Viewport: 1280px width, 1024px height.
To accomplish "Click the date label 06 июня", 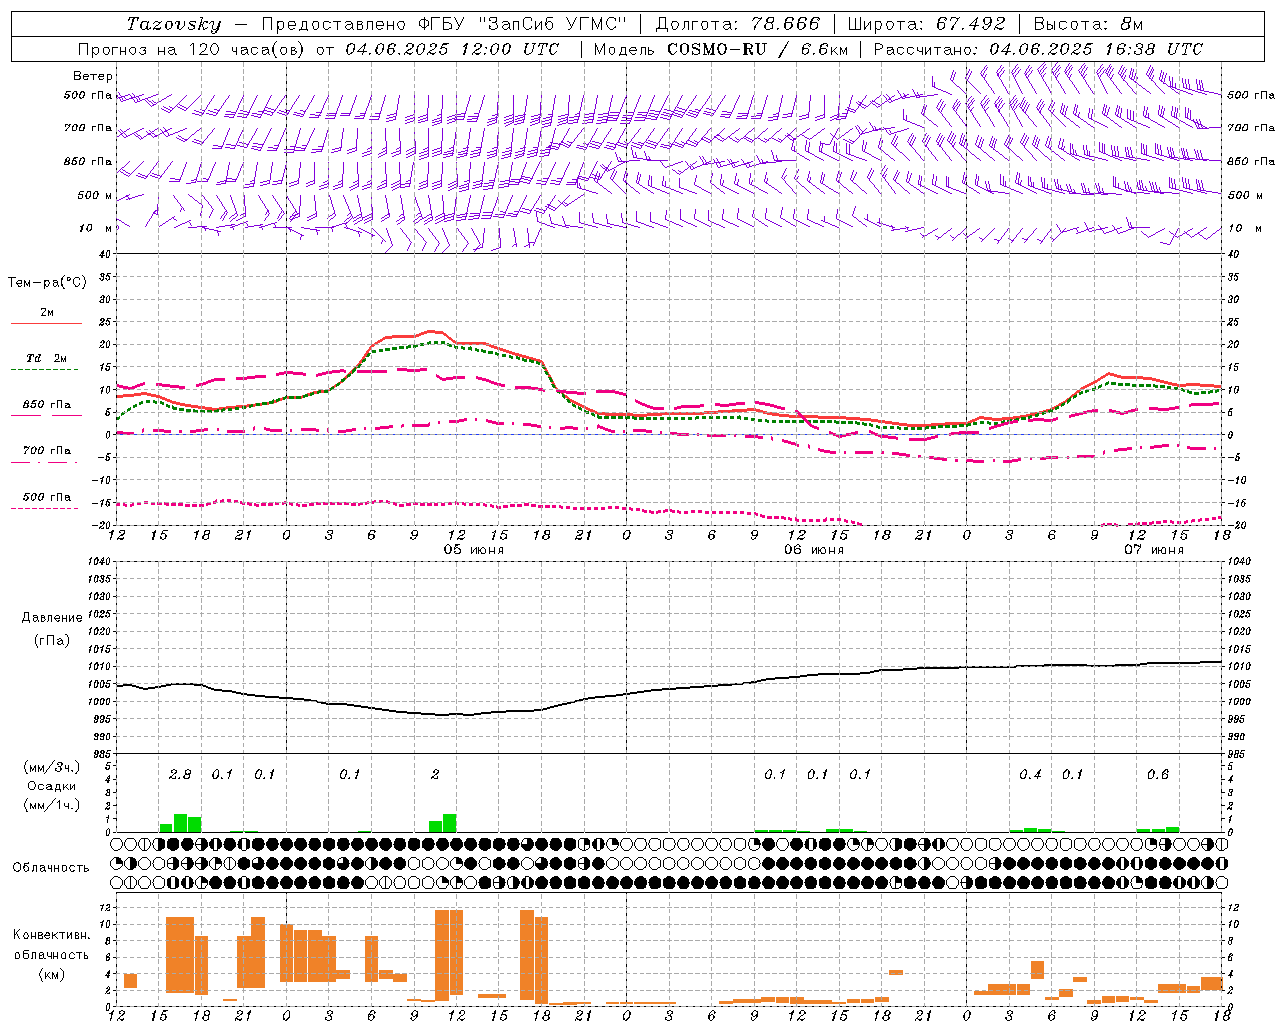I will point(813,550).
